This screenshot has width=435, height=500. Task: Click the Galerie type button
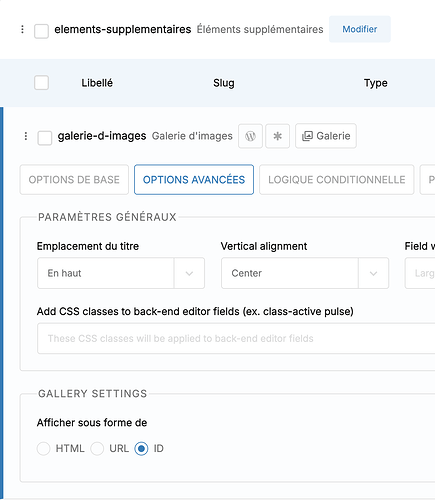click(326, 136)
